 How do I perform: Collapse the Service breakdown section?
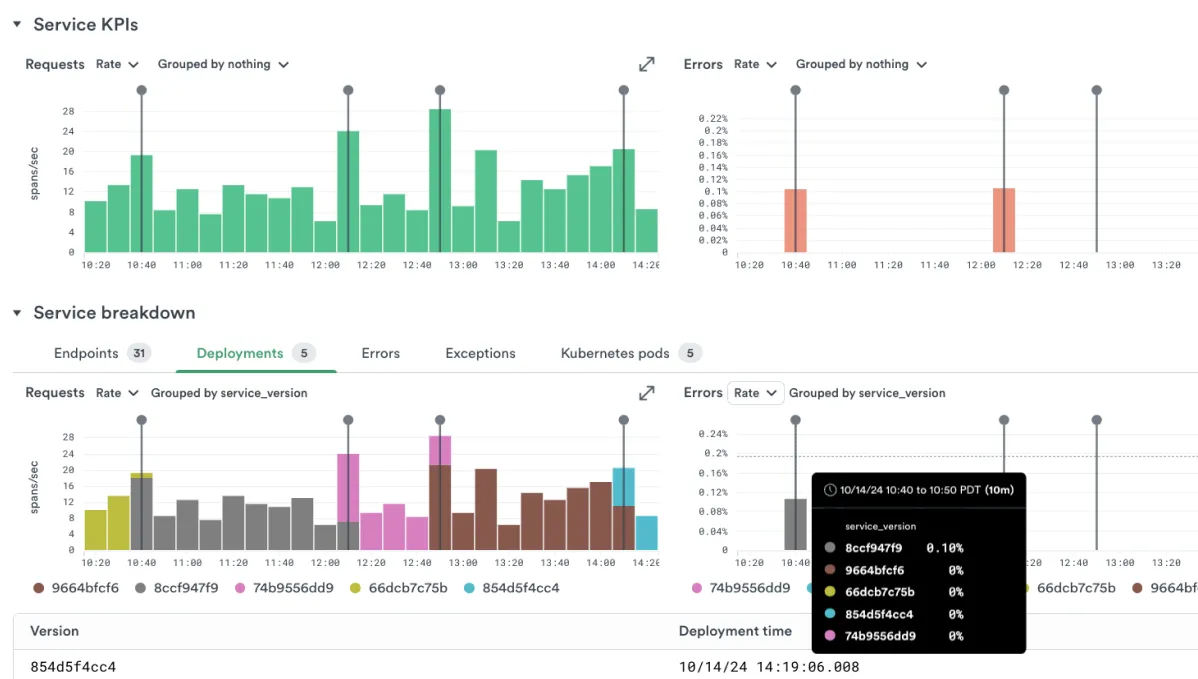point(17,313)
